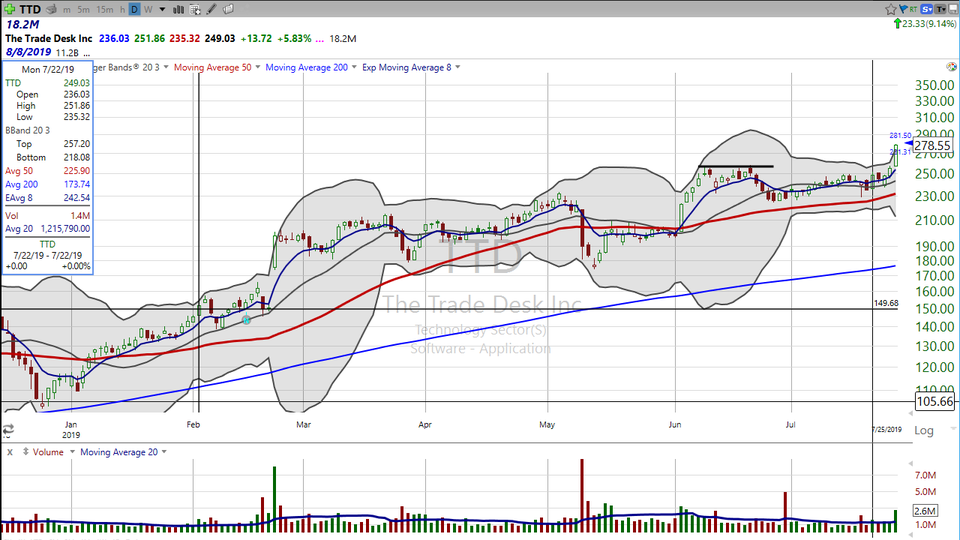Click the star favorite icon
This screenshot has width=960, height=540.
[891, 9]
